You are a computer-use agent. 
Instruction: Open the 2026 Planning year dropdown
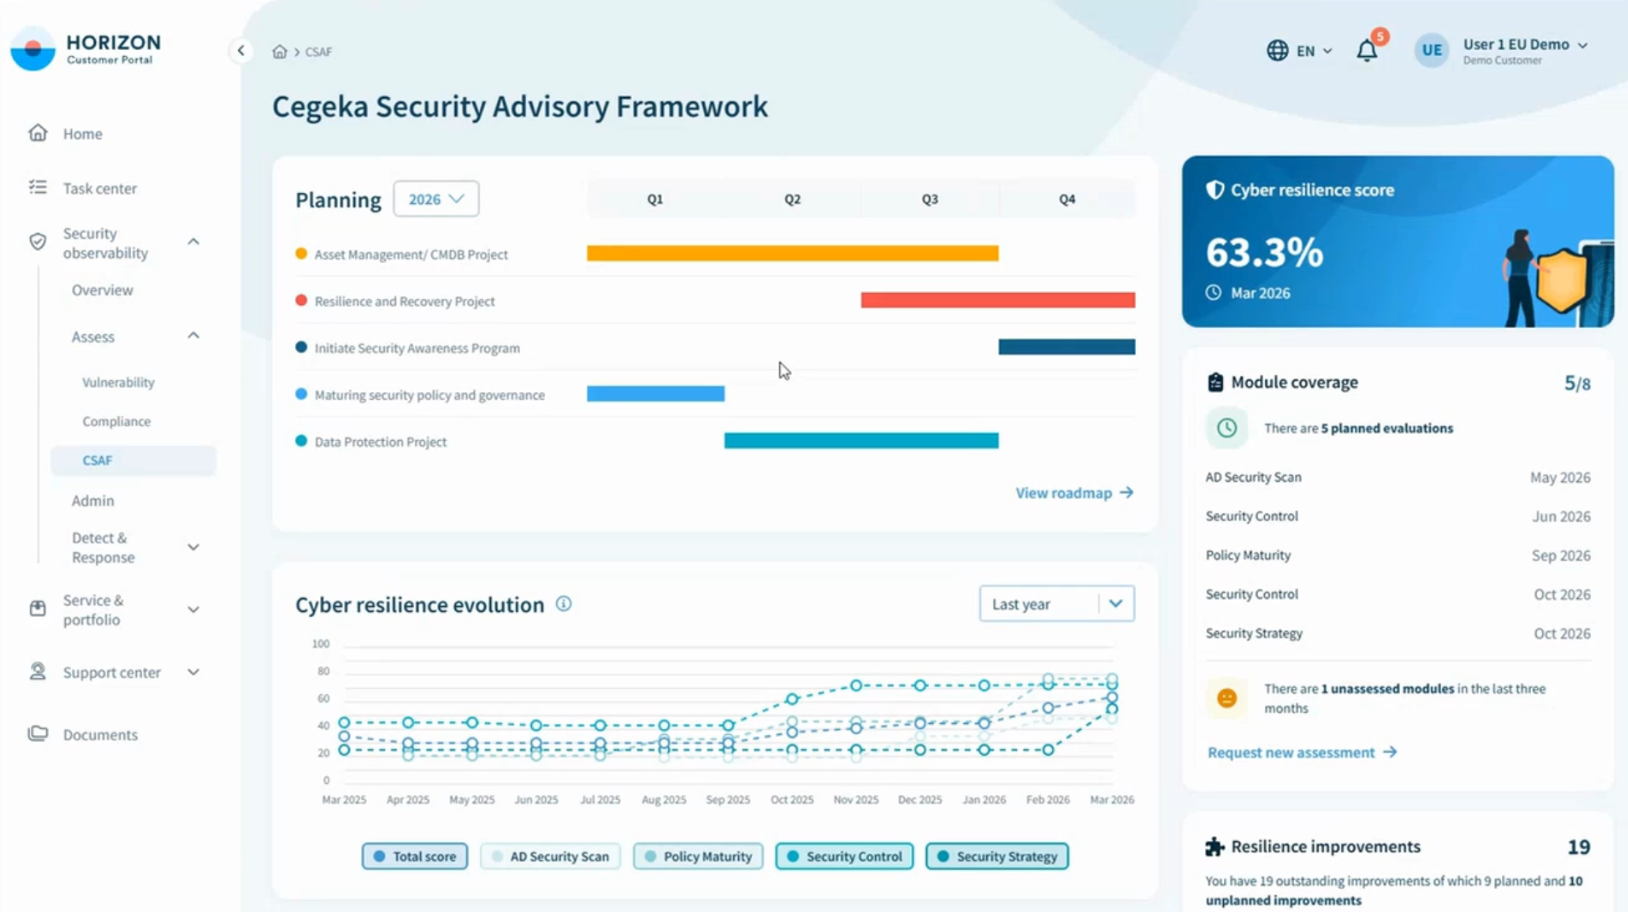(x=436, y=198)
